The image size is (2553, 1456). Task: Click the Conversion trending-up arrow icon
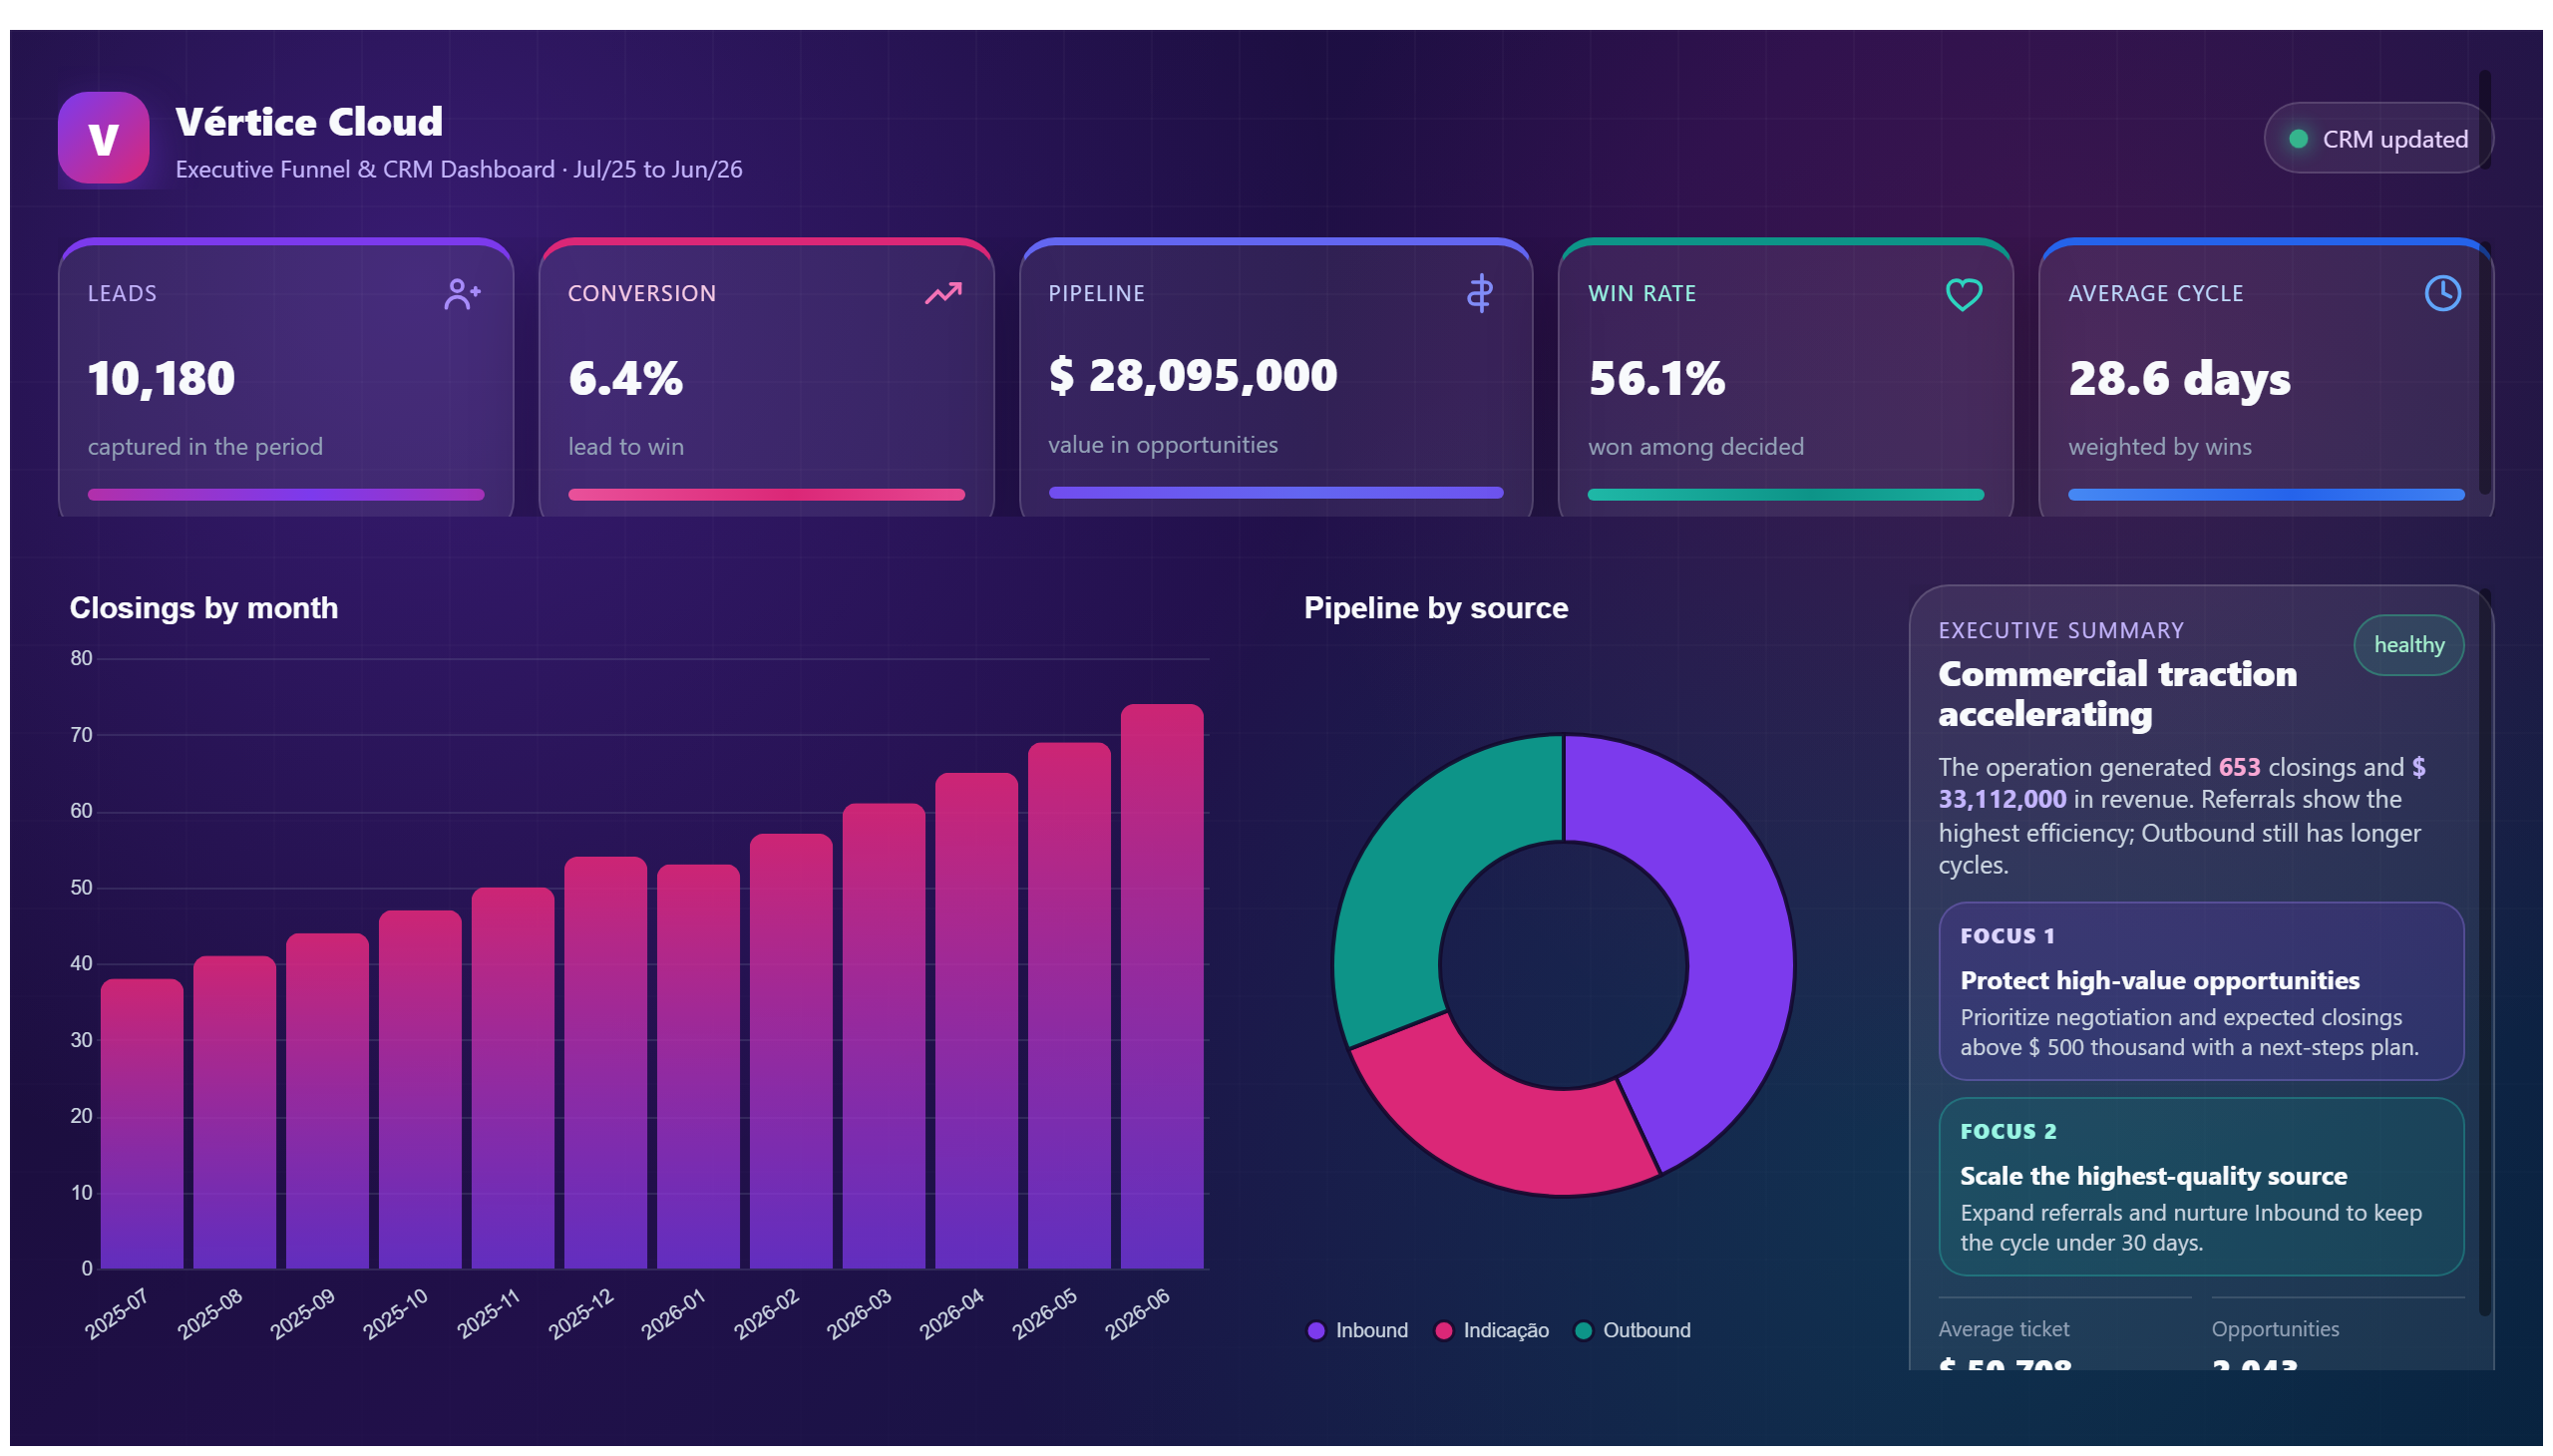click(942, 293)
